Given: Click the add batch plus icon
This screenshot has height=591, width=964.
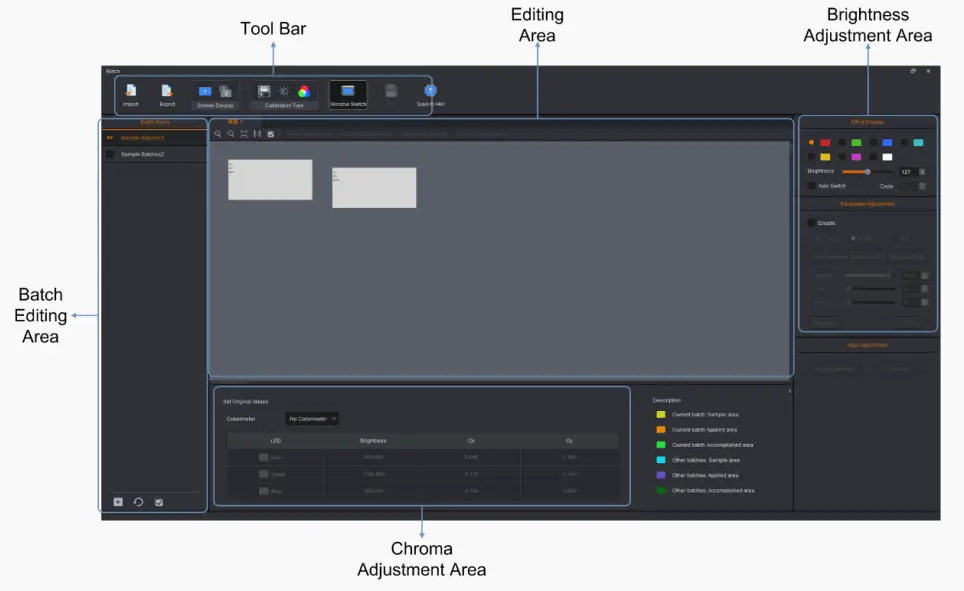Looking at the screenshot, I should coord(118,501).
